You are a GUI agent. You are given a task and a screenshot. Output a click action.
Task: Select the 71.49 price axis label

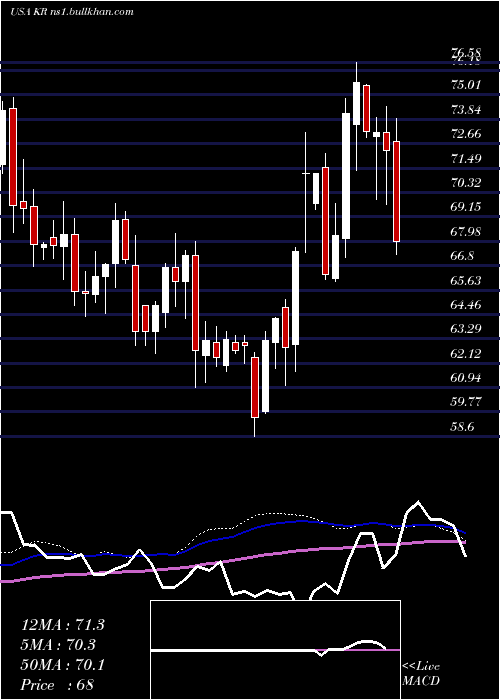(467, 158)
